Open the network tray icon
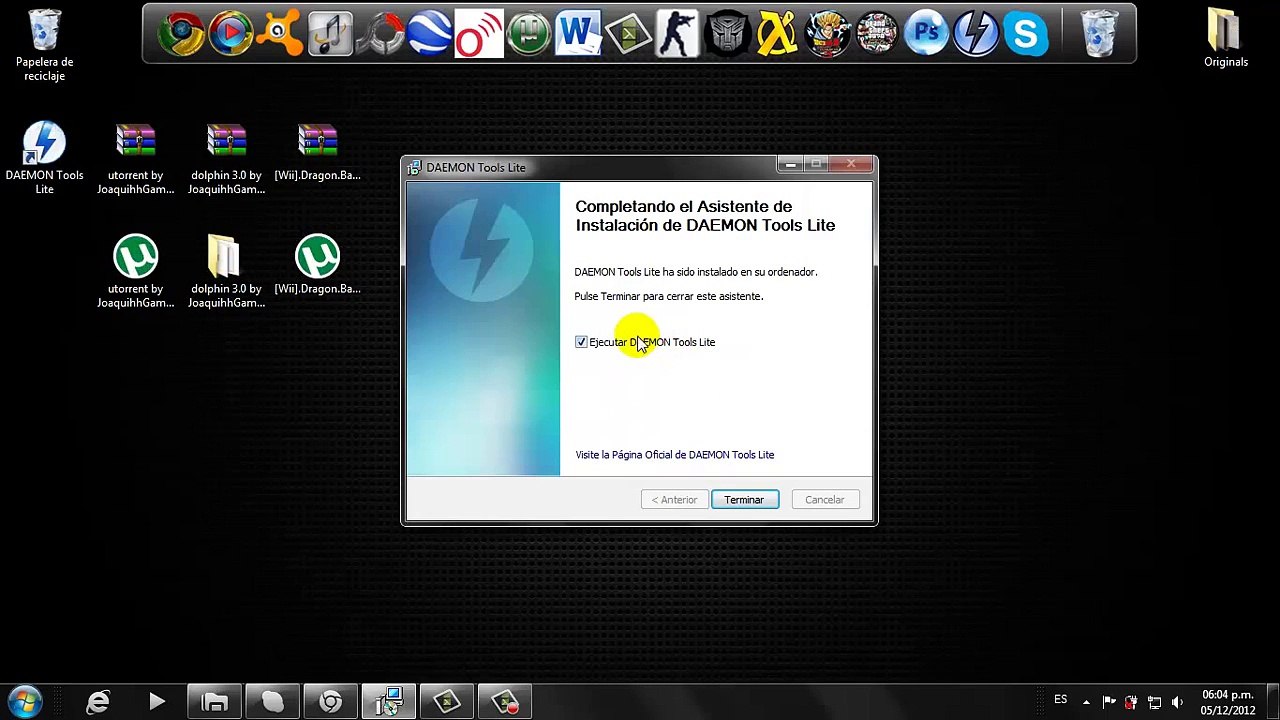1280x720 pixels. pyautogui.click(x=1154, y=702)
